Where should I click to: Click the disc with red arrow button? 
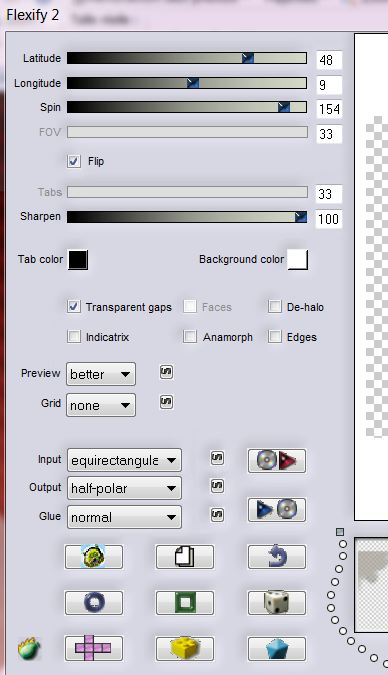coord(277,461)
